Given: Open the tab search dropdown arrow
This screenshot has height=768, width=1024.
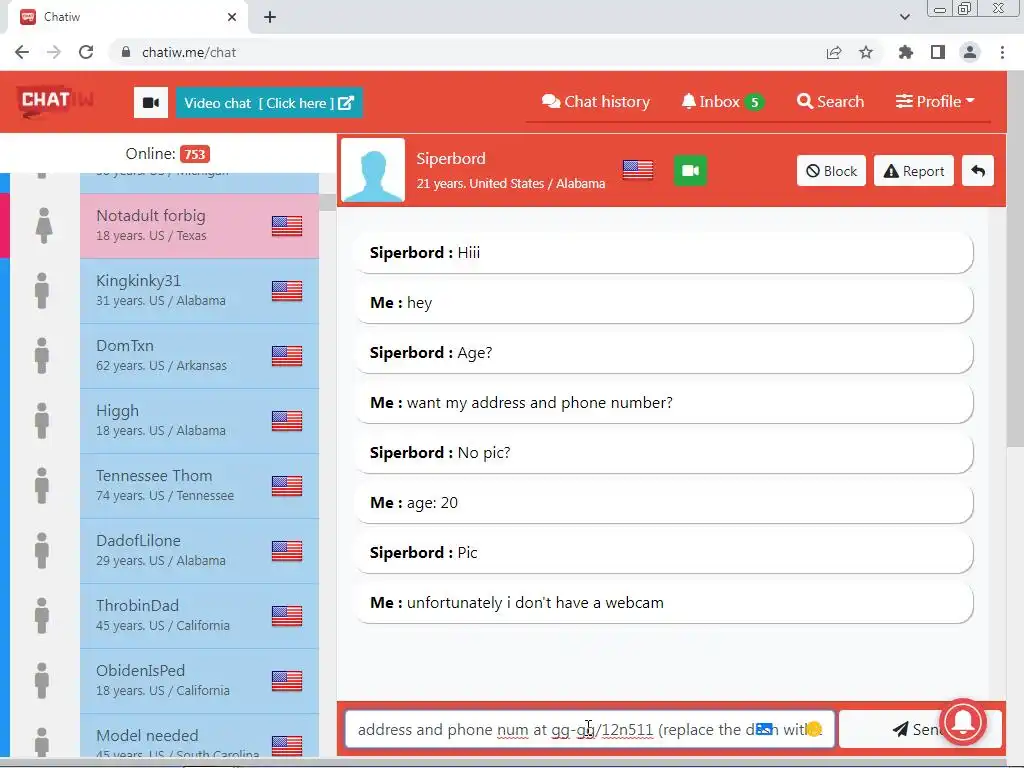Looking at the screenshot, I should [904, 17].
